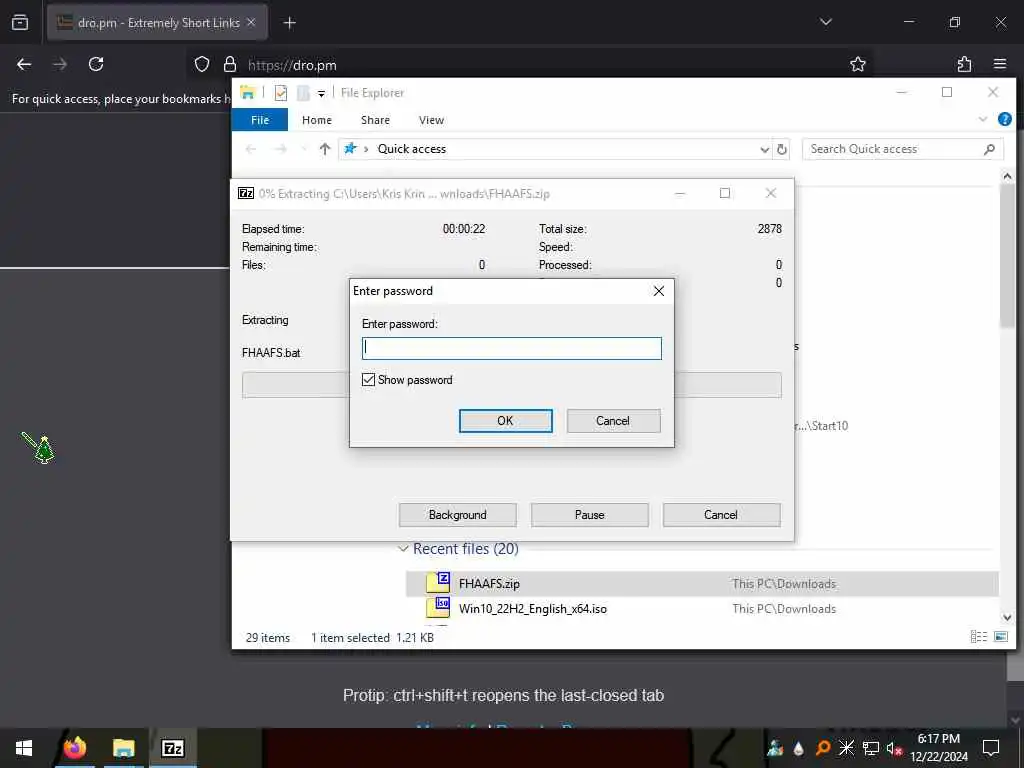Click into the Enter password field
Viewport: 1024px width, 768px height.
(x=511, y=348)
